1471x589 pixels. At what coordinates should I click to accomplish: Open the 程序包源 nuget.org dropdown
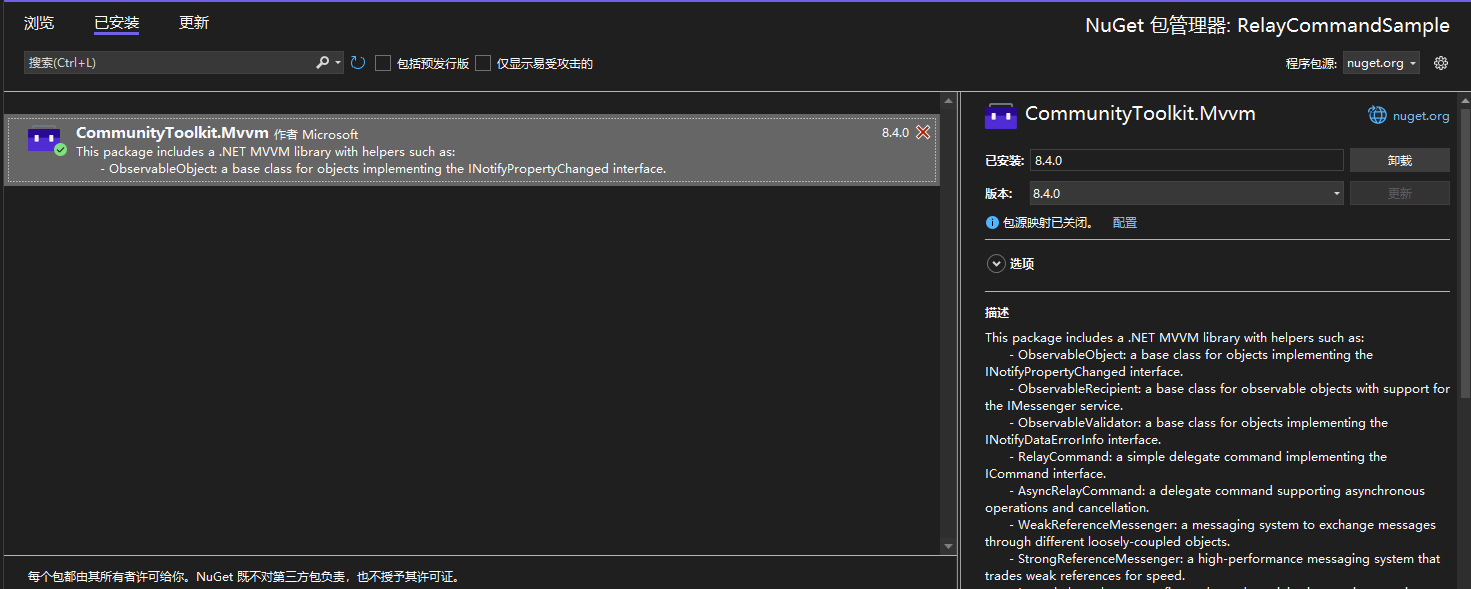(1380, 62)
